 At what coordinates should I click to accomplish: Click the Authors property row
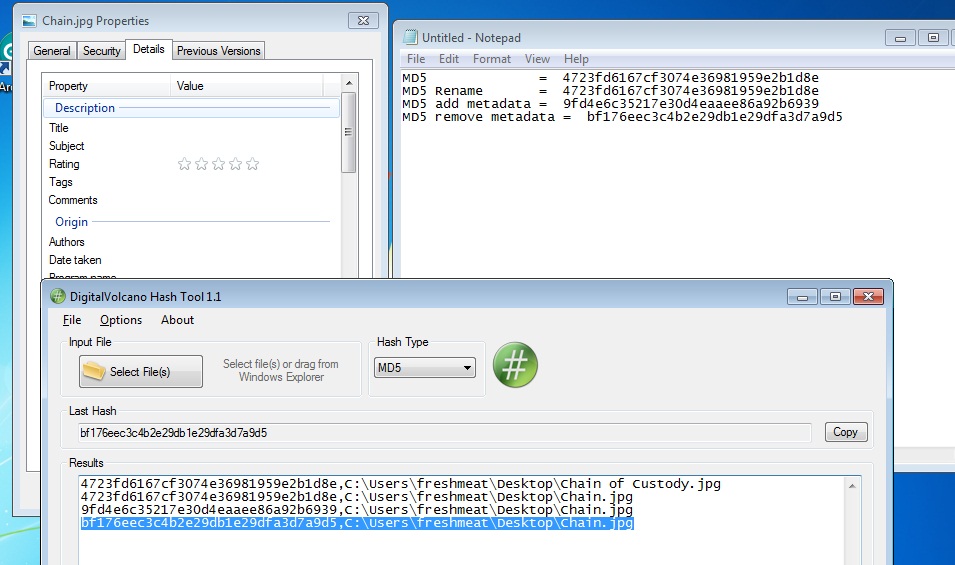click(191, 242)
